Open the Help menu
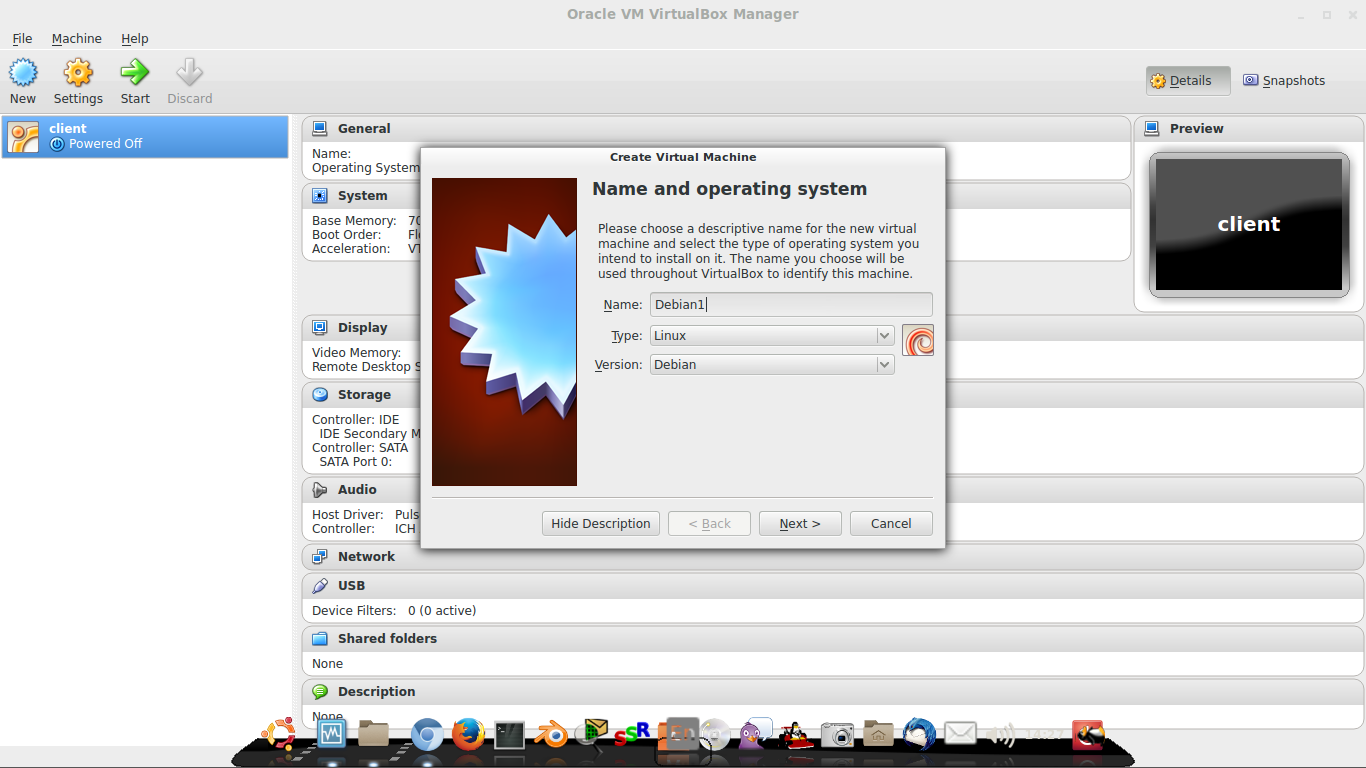 coord(135,38)
